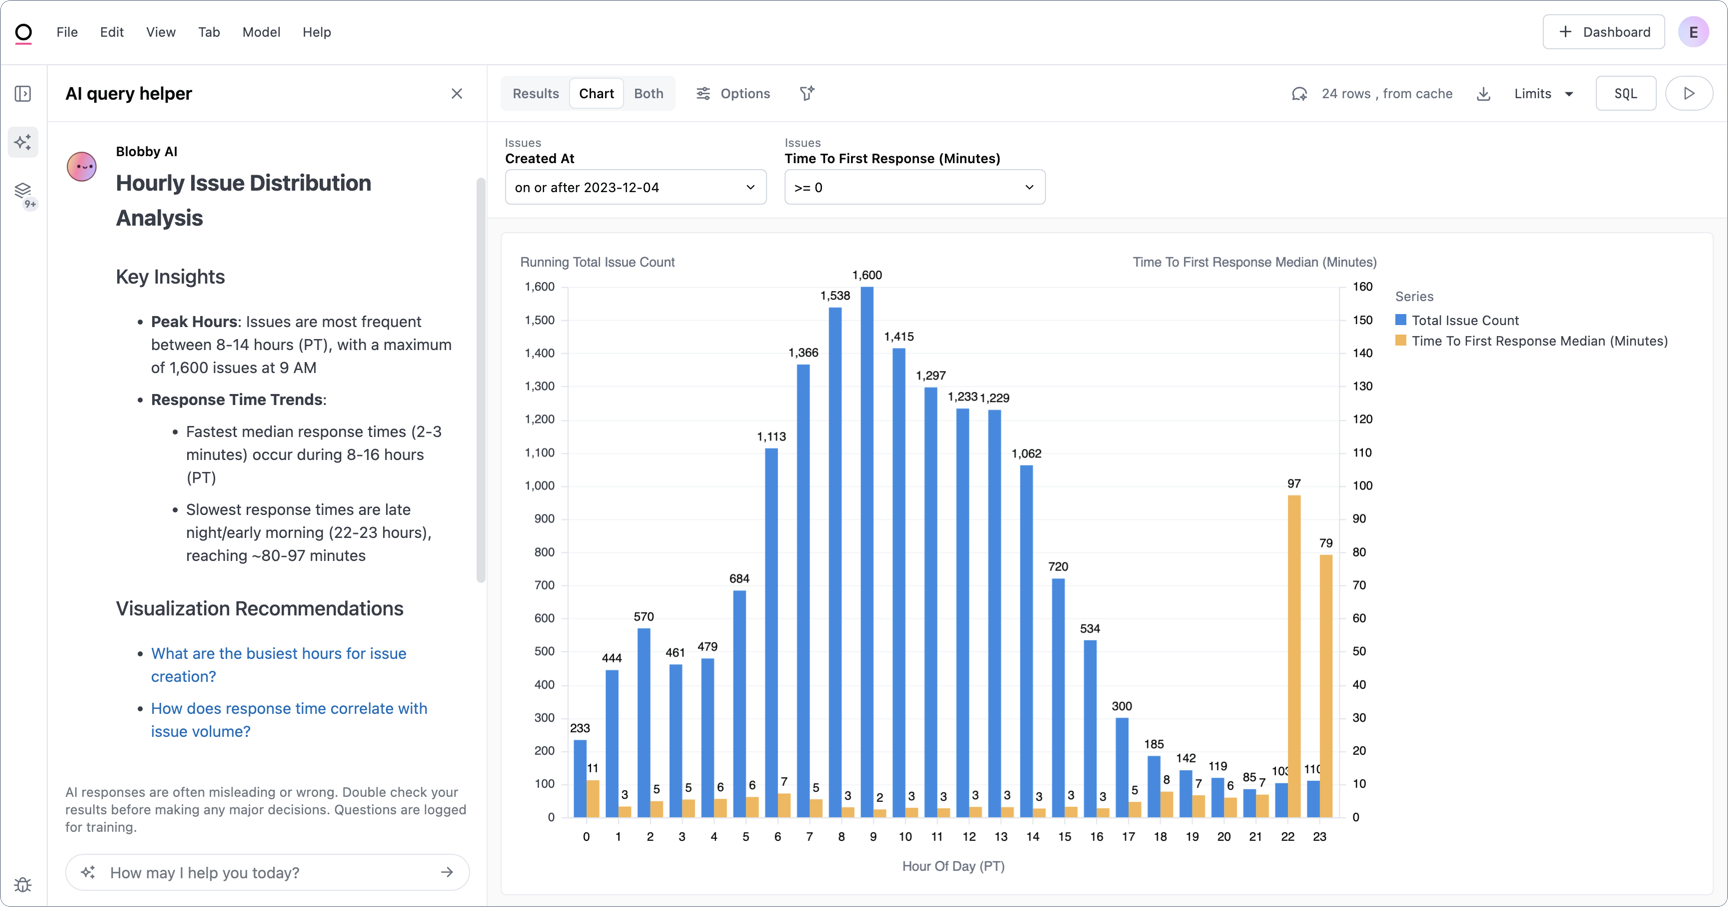Open the Created At date filter dropdown
This screenshot has height=907, width=1728.
coord(635,187)
